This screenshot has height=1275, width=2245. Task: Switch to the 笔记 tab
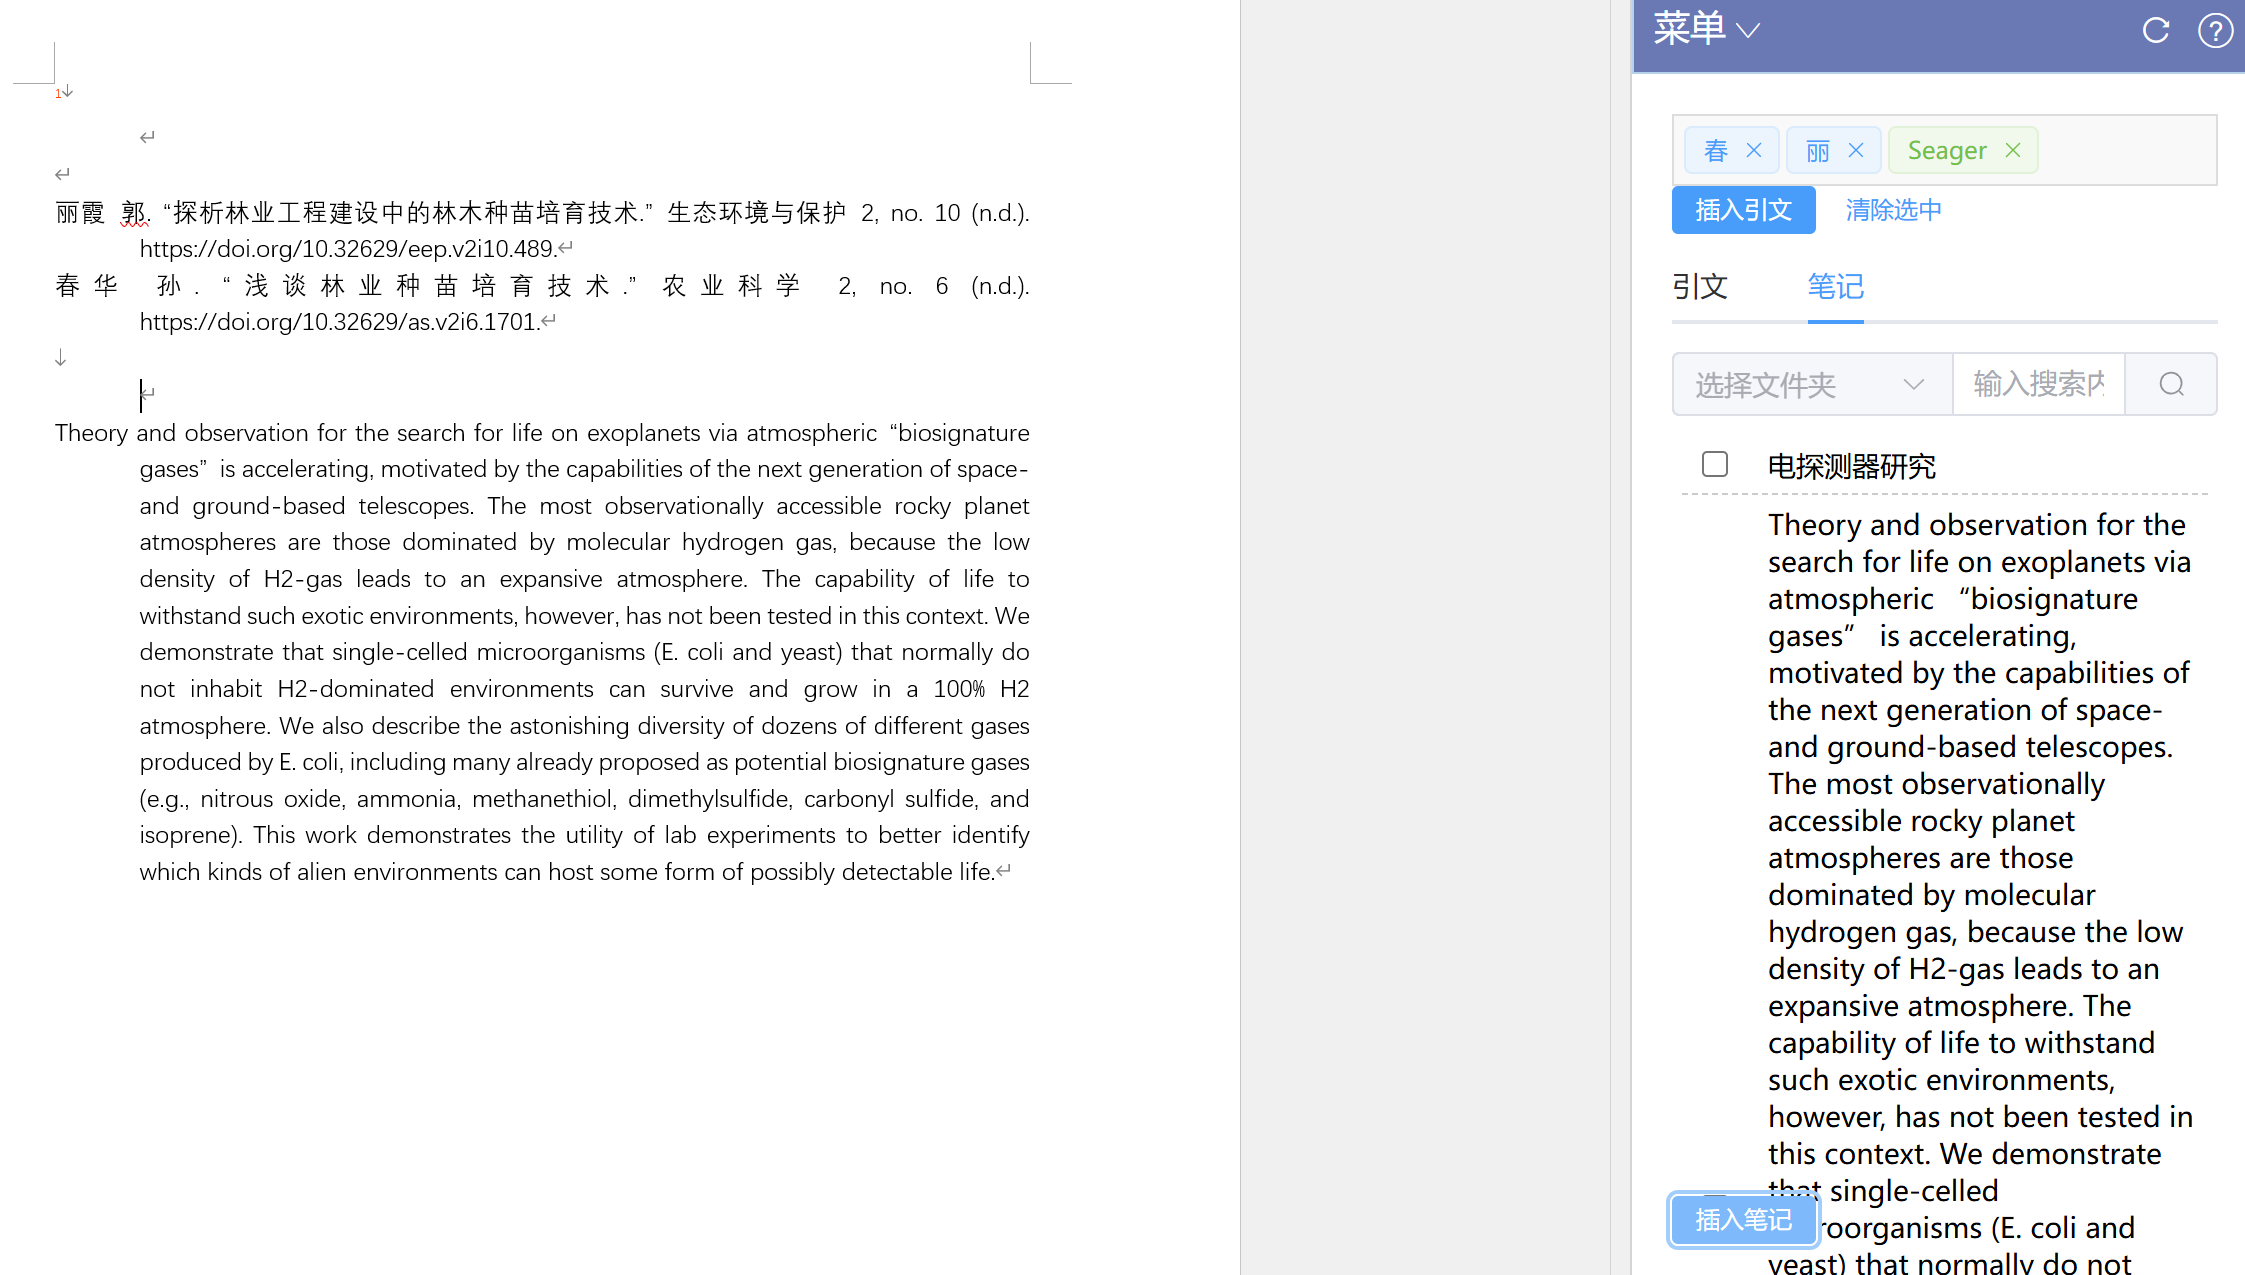(1836, 287)
